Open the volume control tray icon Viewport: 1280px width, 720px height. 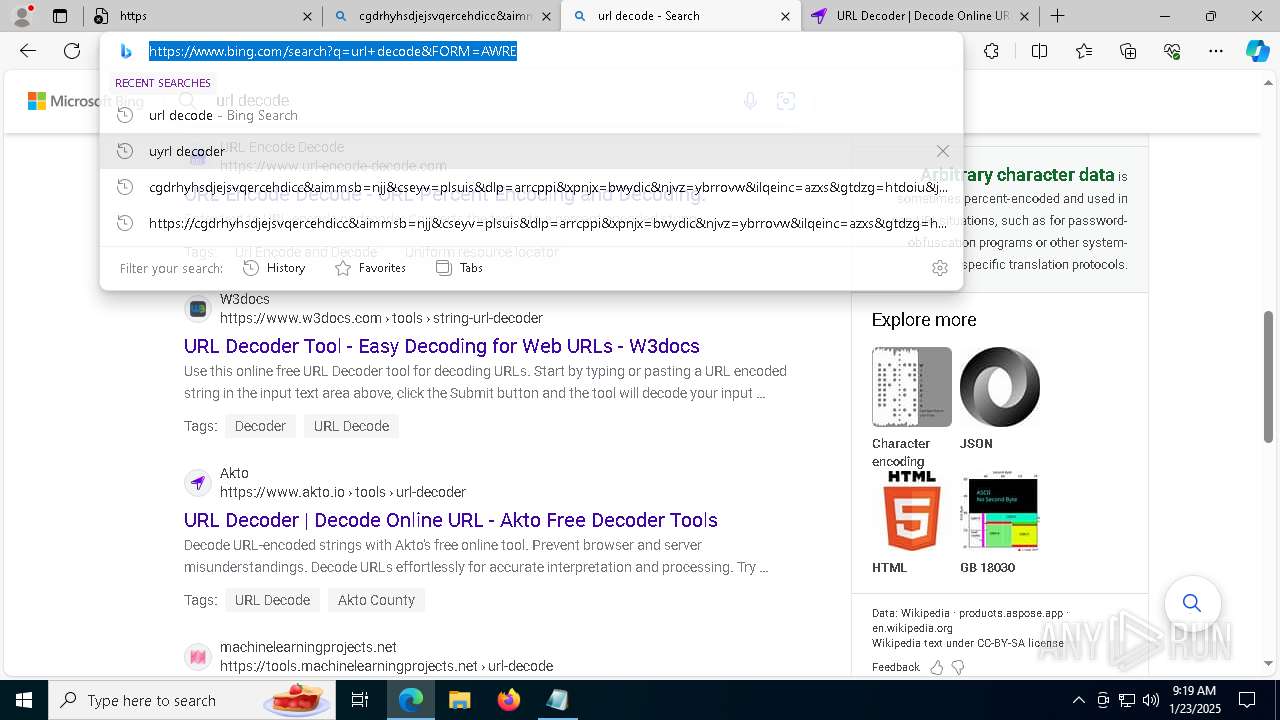point(1150,700)
